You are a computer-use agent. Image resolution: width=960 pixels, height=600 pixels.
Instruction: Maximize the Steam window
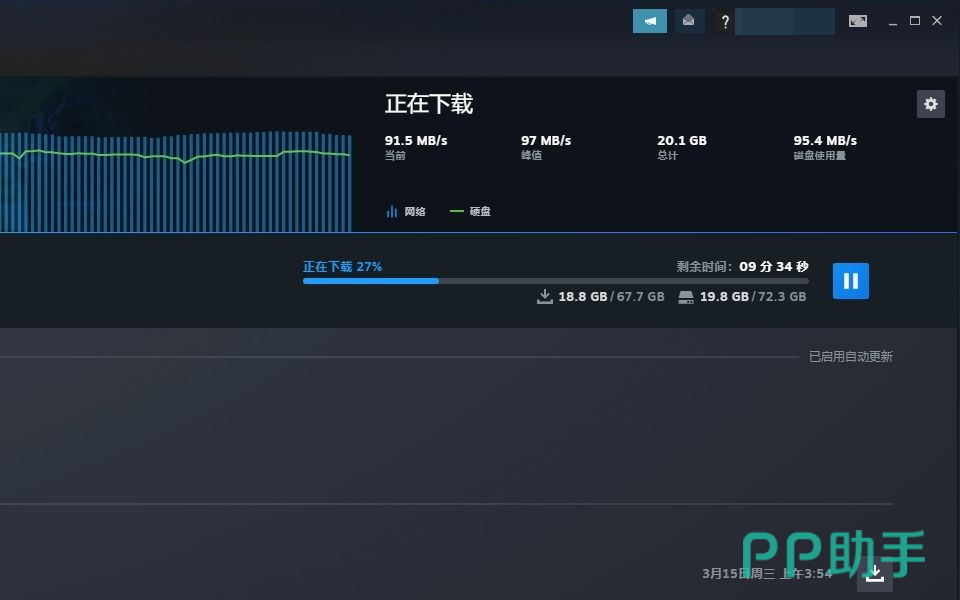(914, 21)
